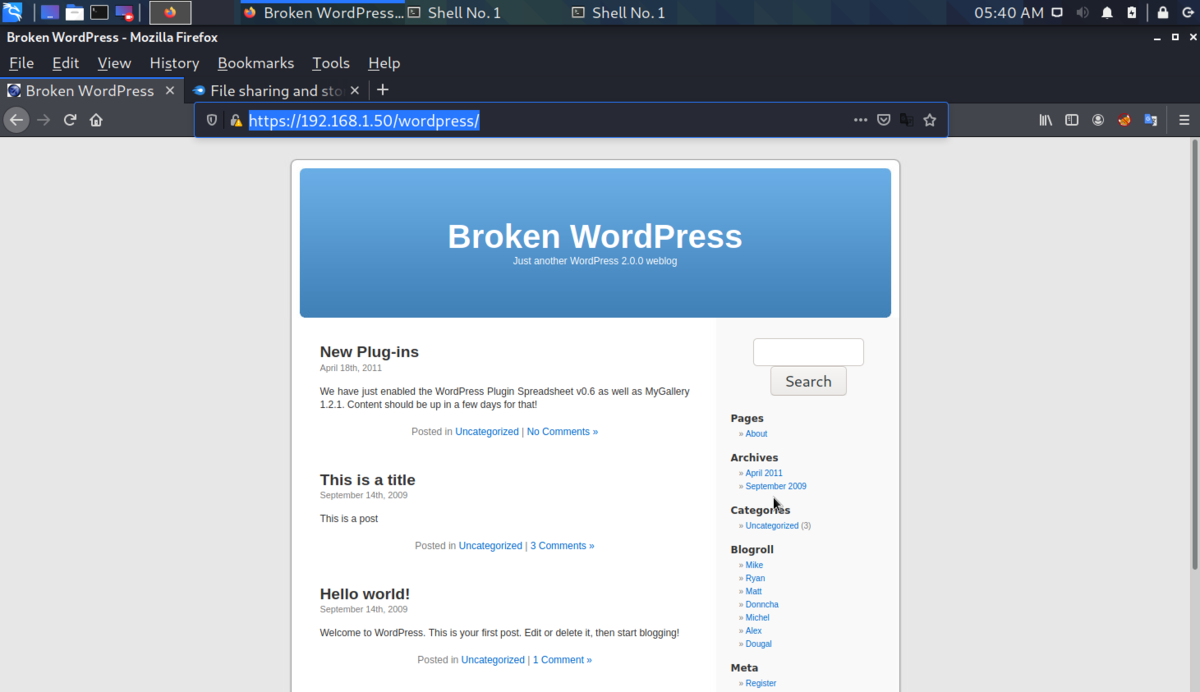Image resolution: width=1200 pixels, height=692 pixels.
Task: Open the file manager launcher in panel
Action: (x=75, y=13)
